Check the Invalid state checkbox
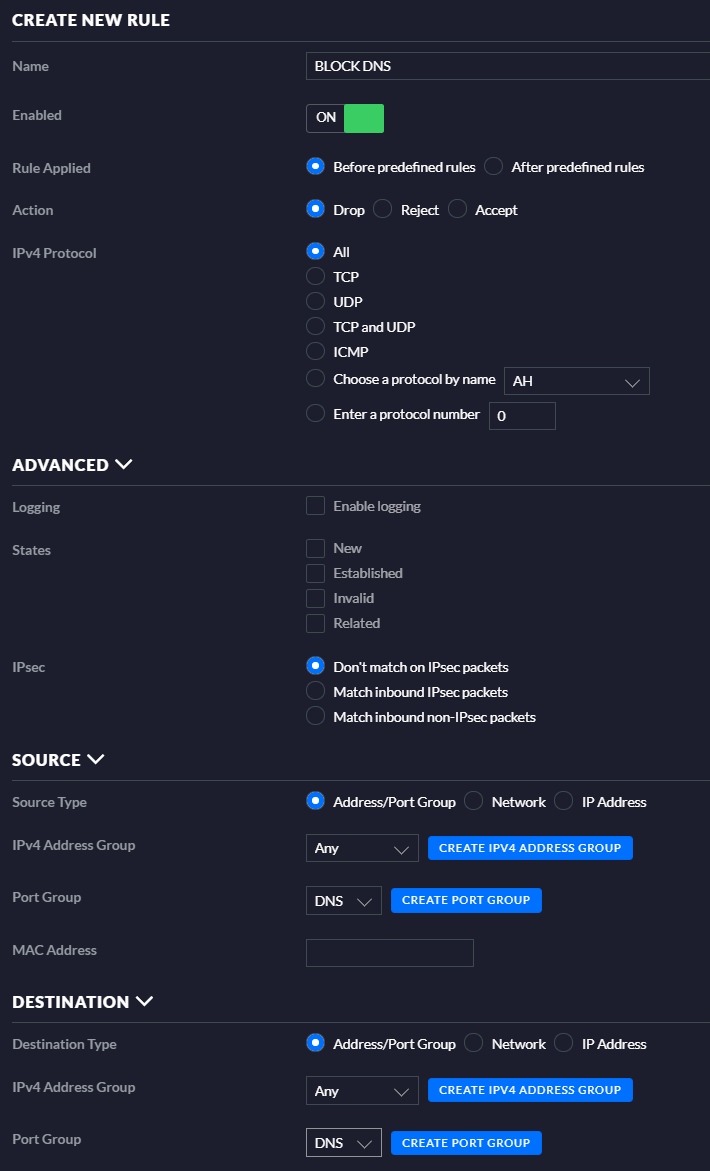Image resolution: width=710 pixels, height=1171 pixels. tap(316, 598)
